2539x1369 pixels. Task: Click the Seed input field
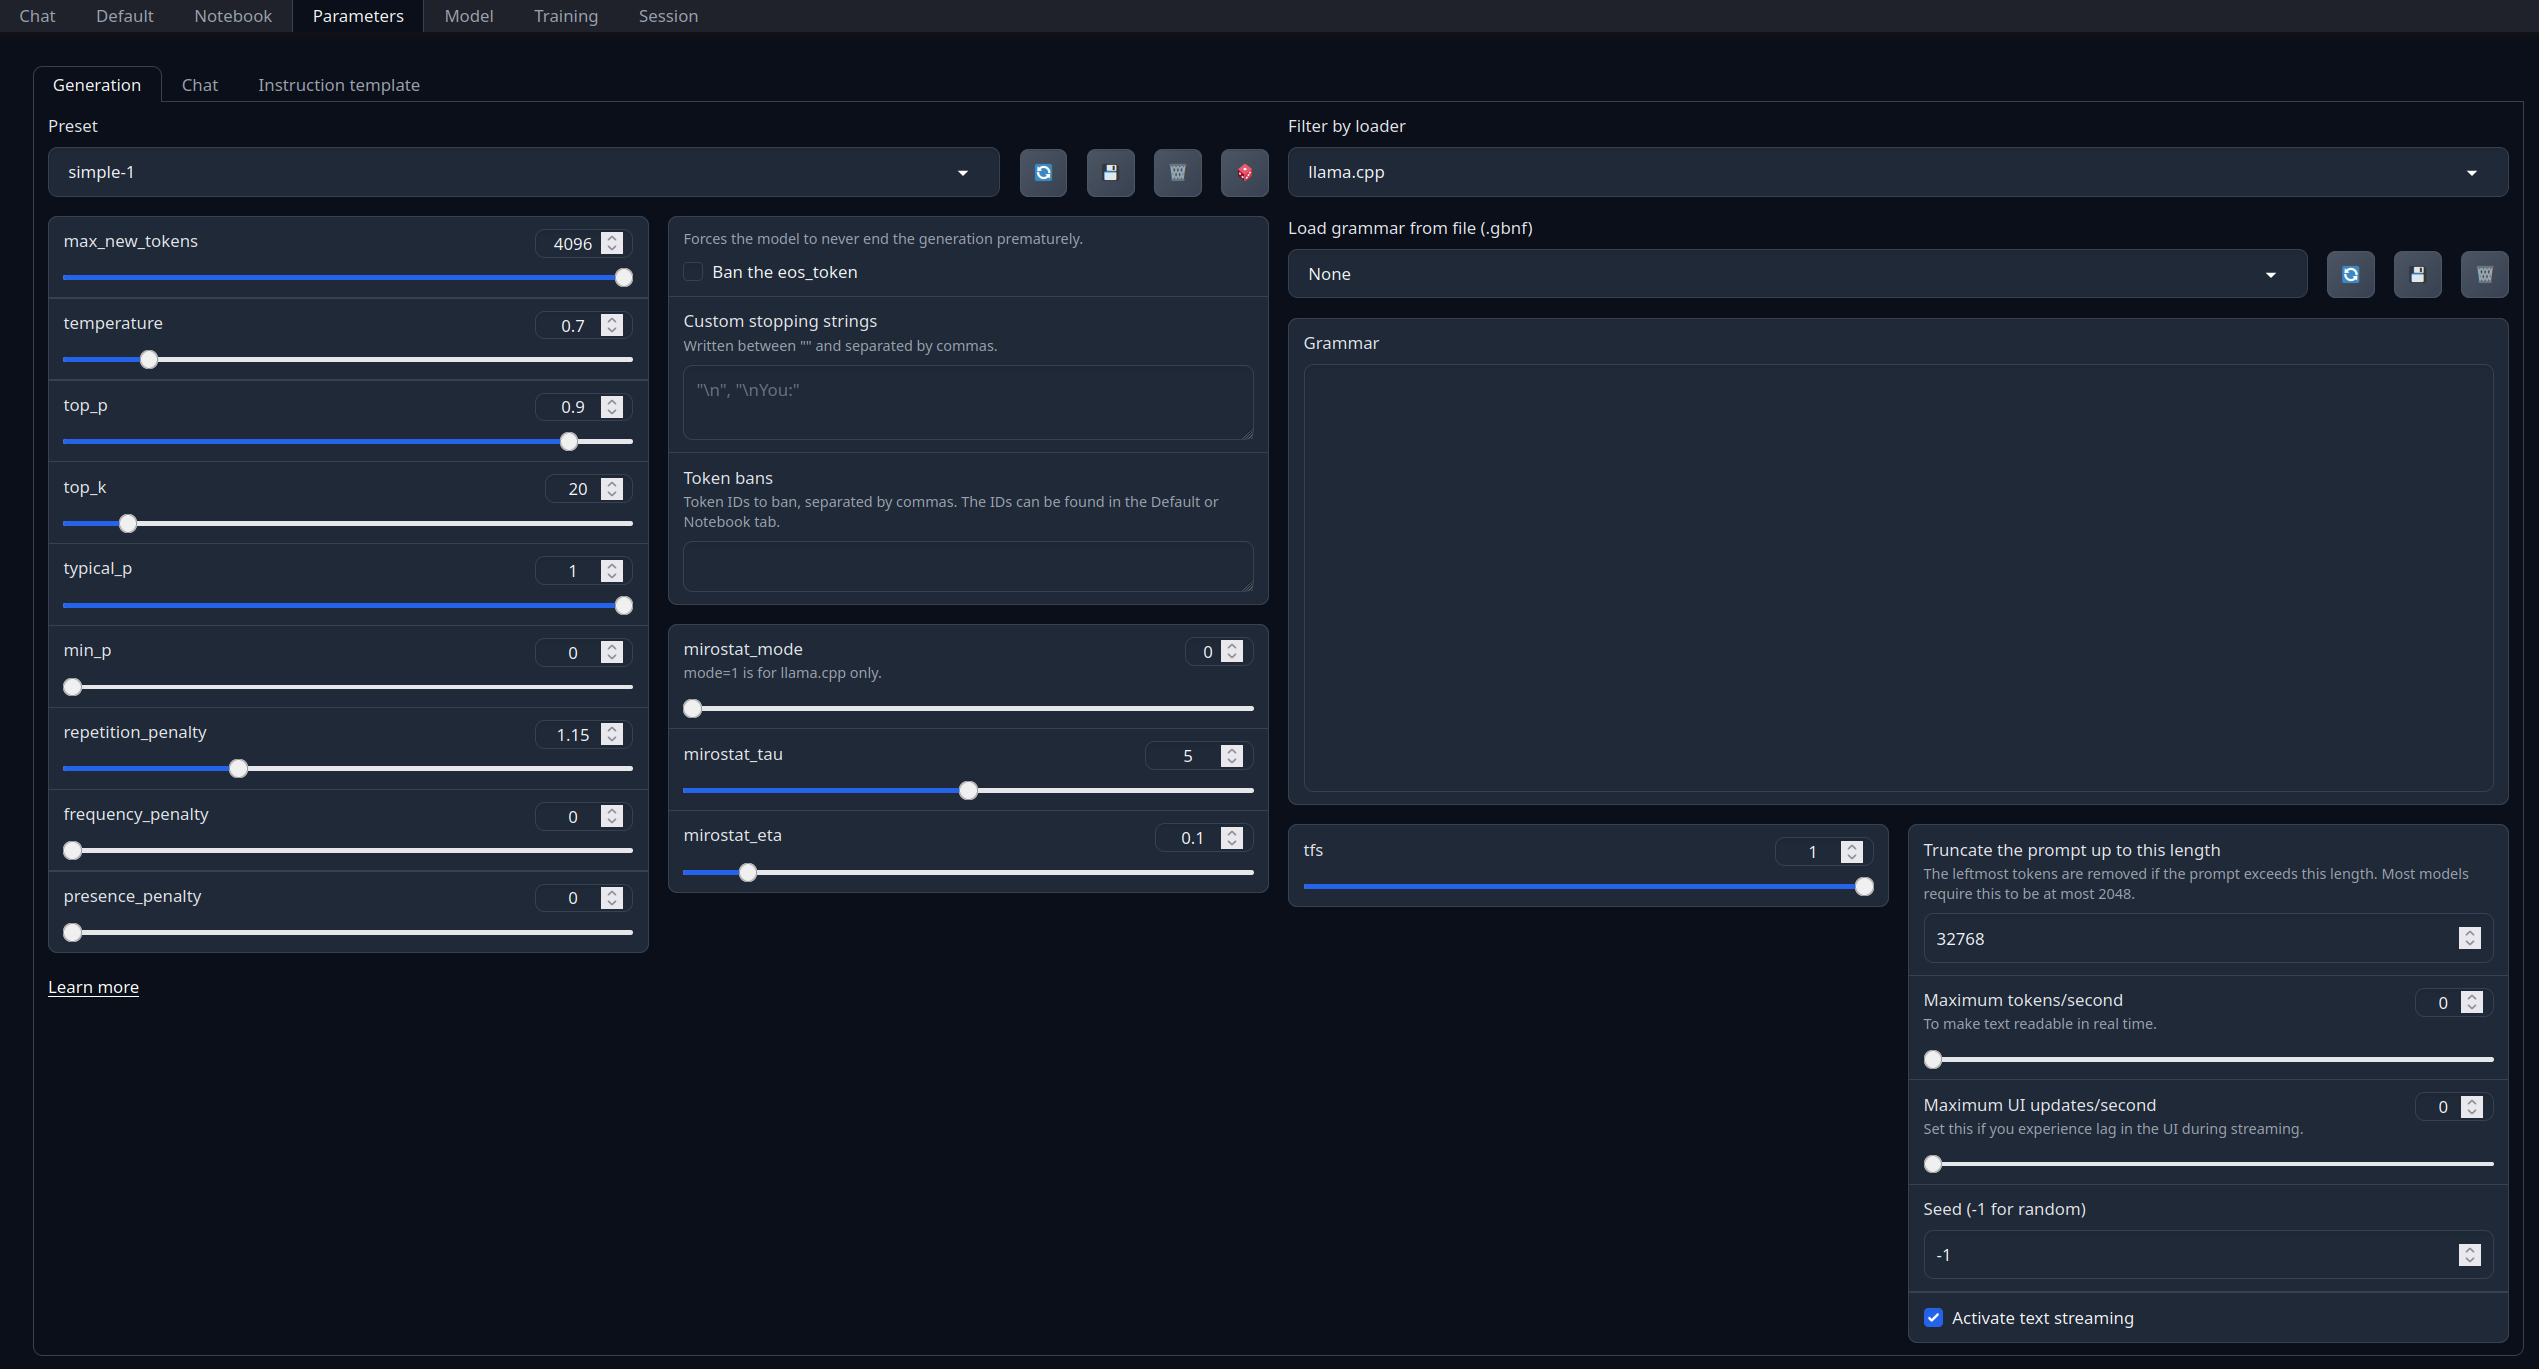(2190, 1255)
